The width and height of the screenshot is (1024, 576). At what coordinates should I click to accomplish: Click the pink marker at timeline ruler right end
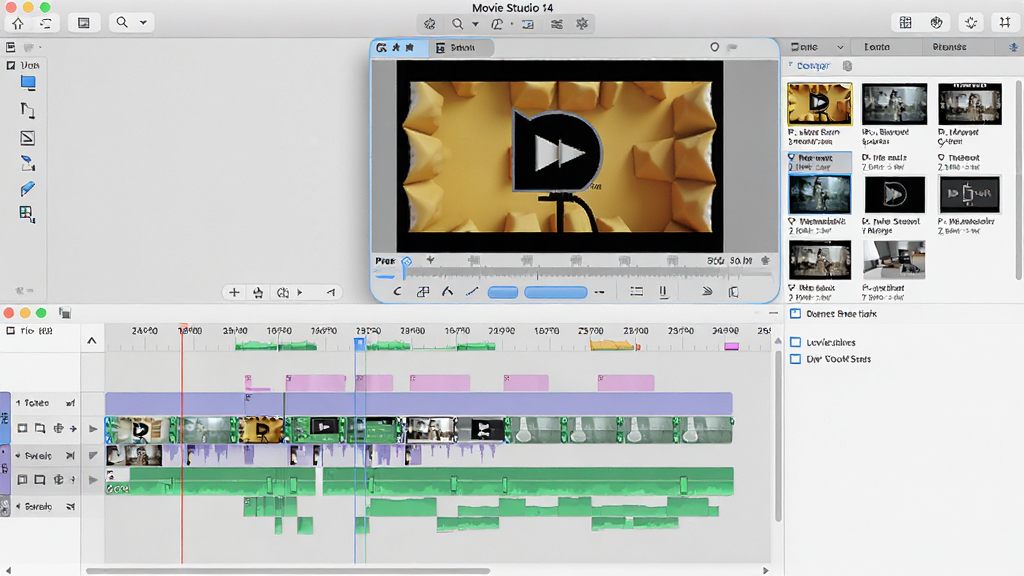click(x=731, y=346)
